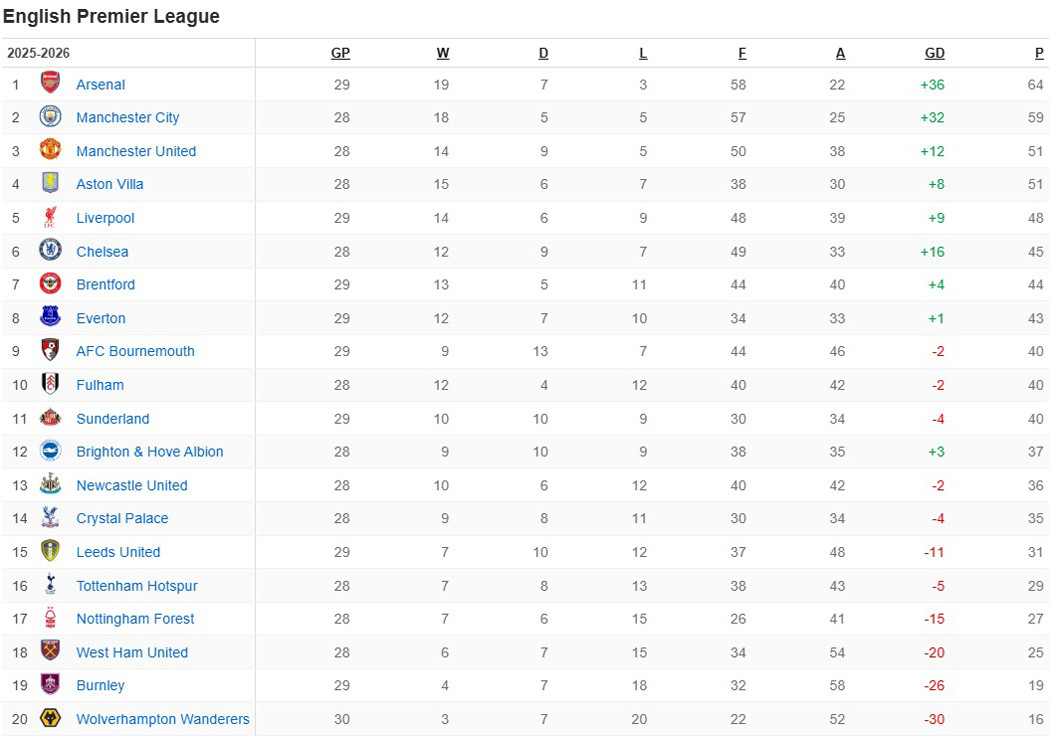Screen dimensions: 1051x736
Task: Sort the table by GP column
Action: click(340, 54)
